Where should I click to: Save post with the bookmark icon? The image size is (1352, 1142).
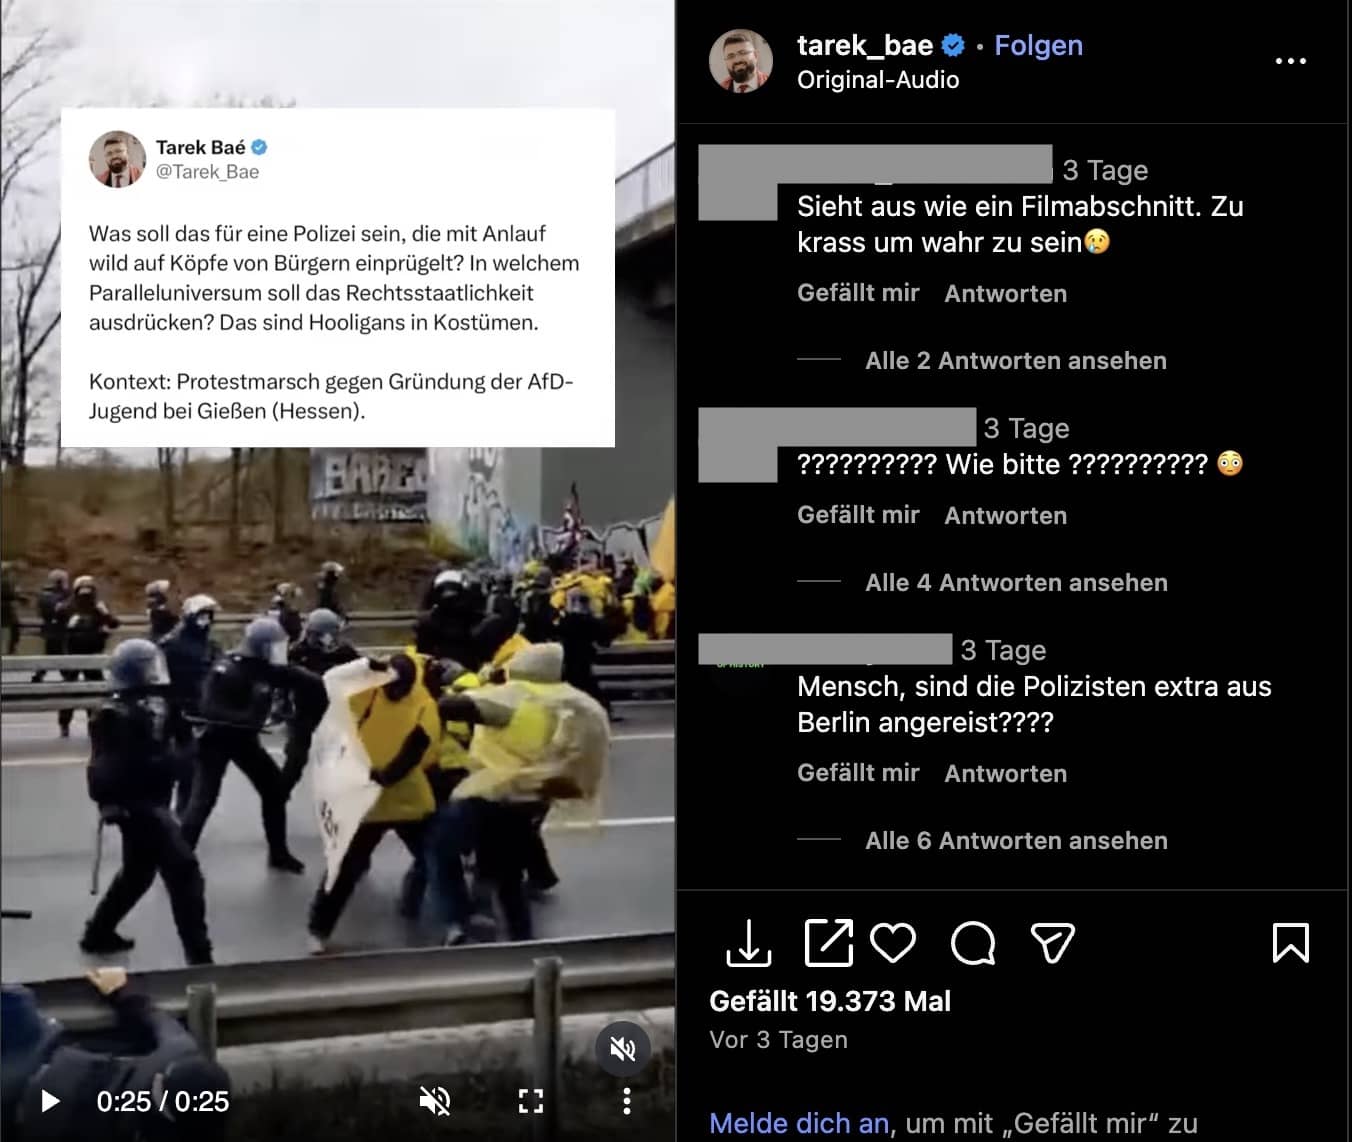tap(1290, 943)
